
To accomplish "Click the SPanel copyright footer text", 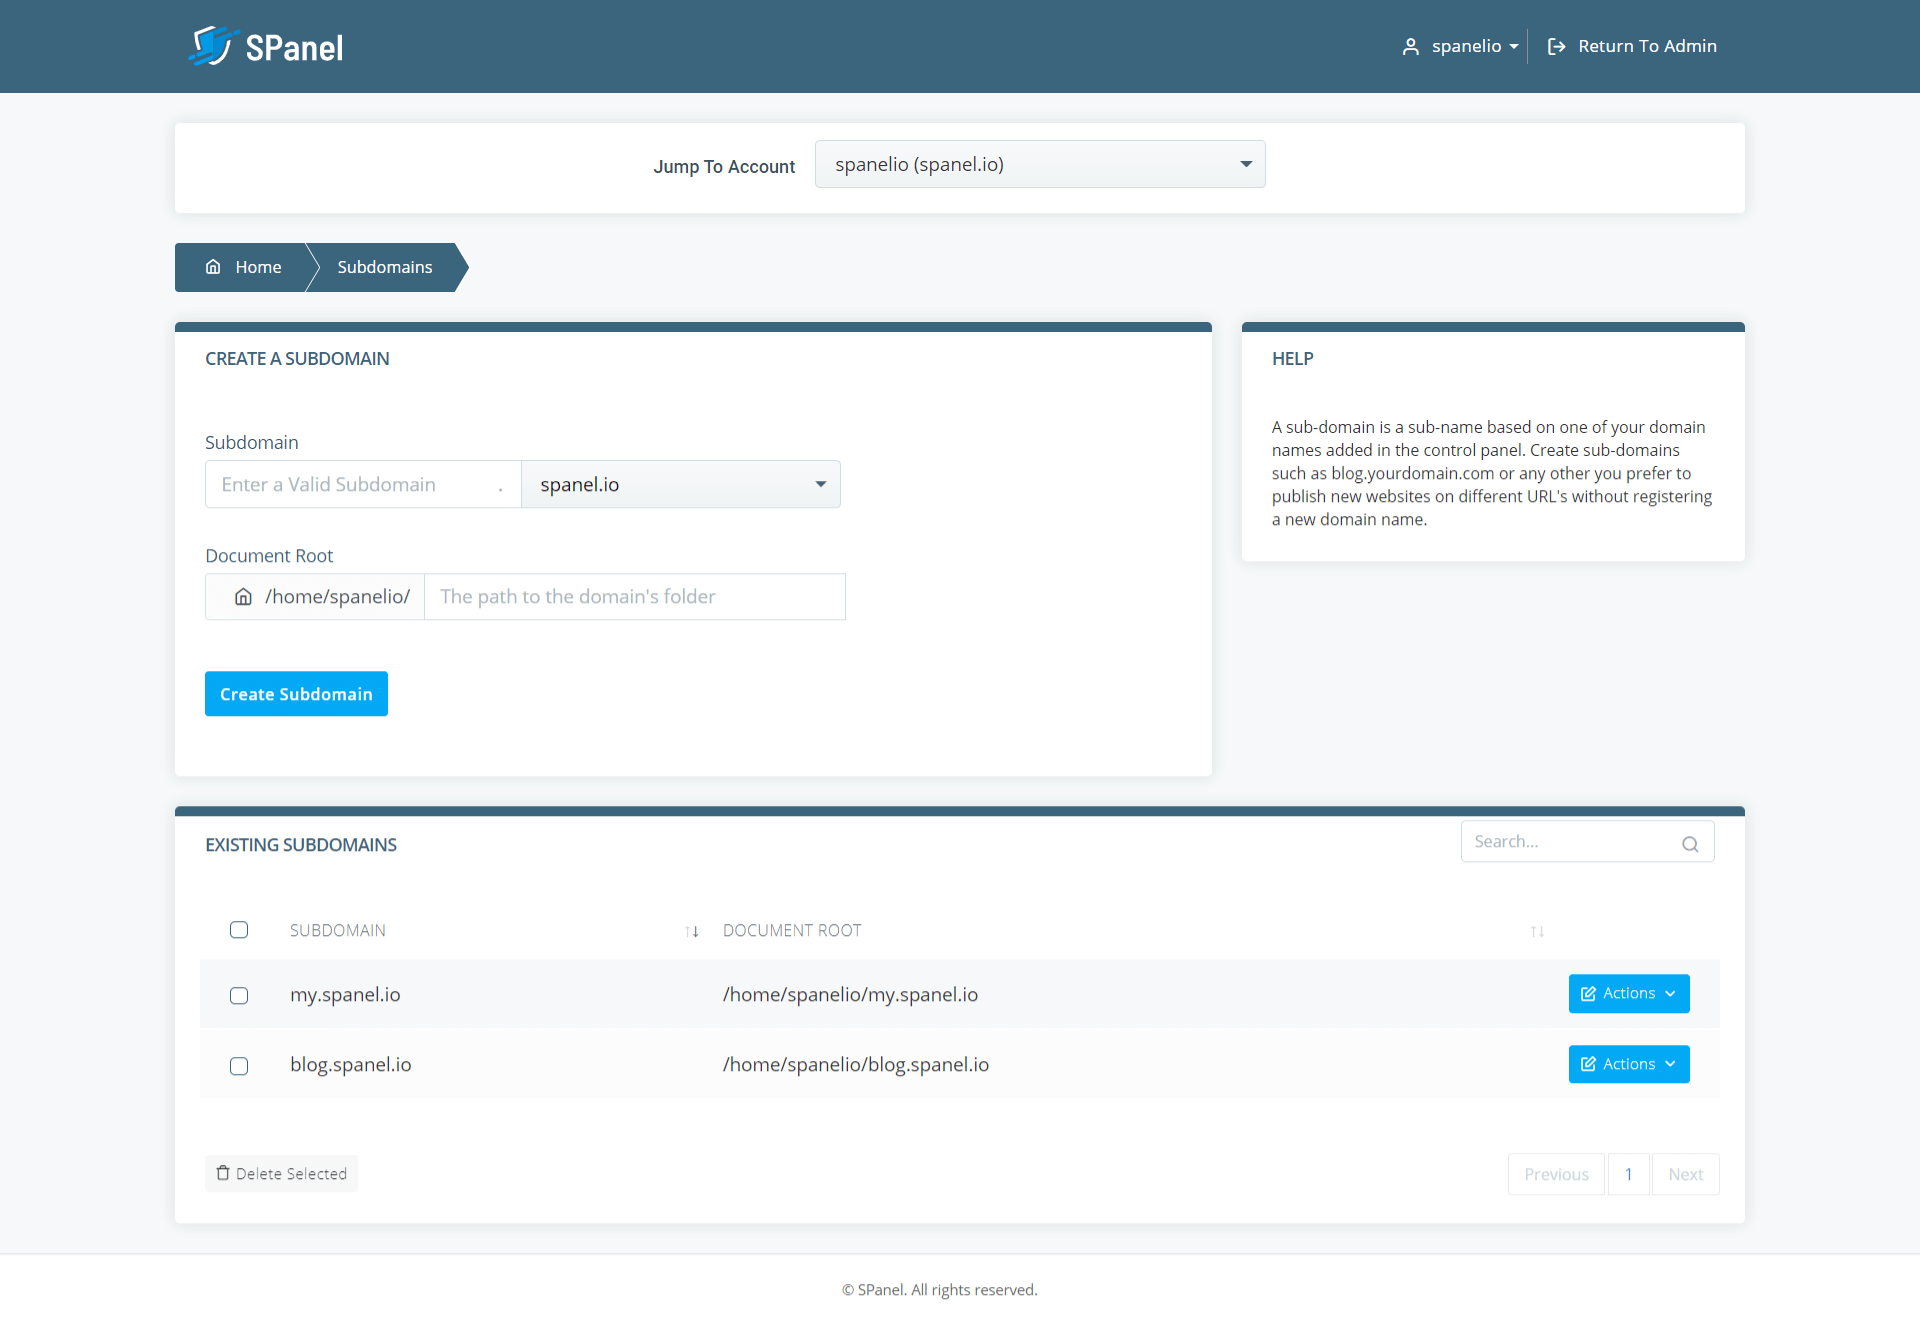I will pos(940,1290).
